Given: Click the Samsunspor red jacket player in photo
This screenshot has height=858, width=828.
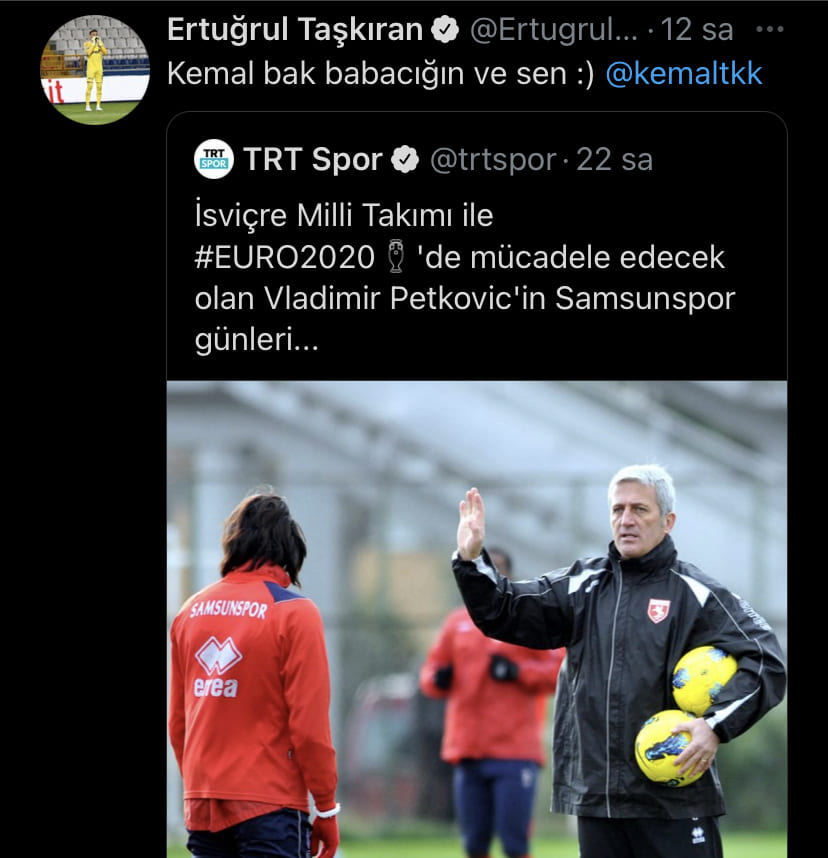Looking at the screenshot, I should tap(254, 676).
